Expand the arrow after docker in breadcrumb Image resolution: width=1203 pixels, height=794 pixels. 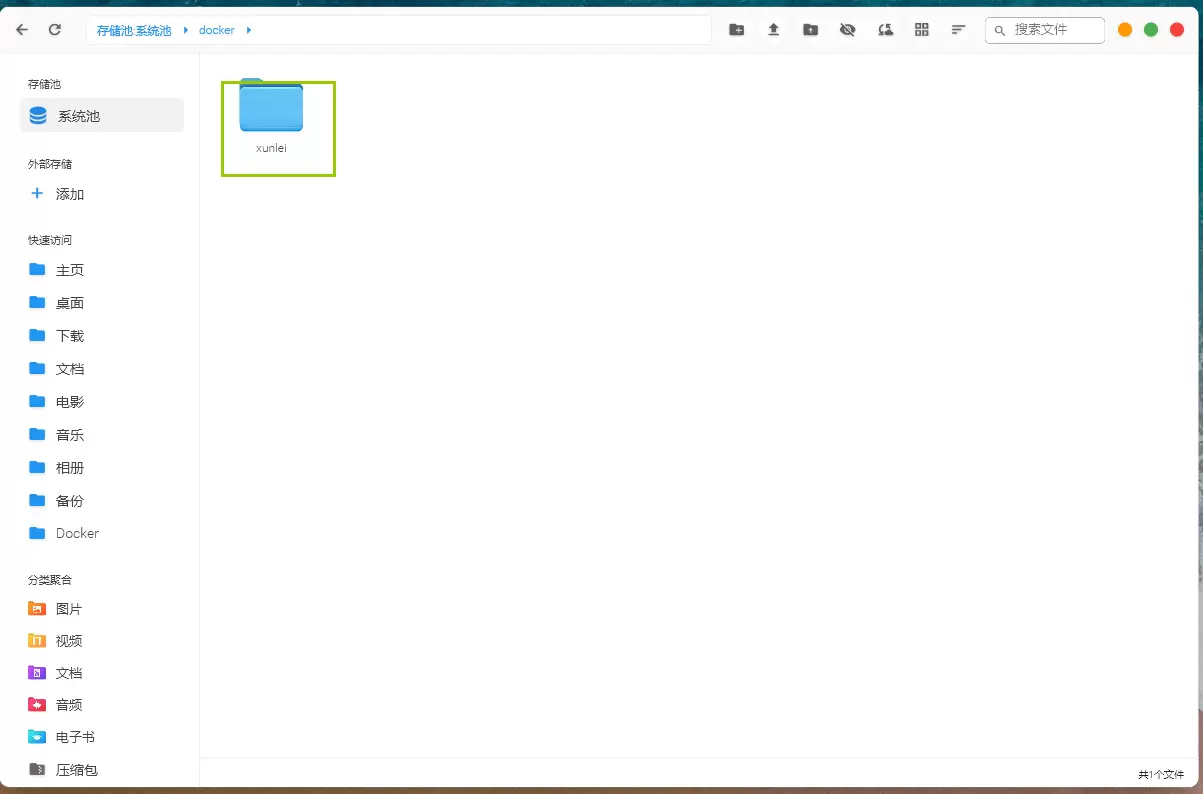[x=249, y=31]
